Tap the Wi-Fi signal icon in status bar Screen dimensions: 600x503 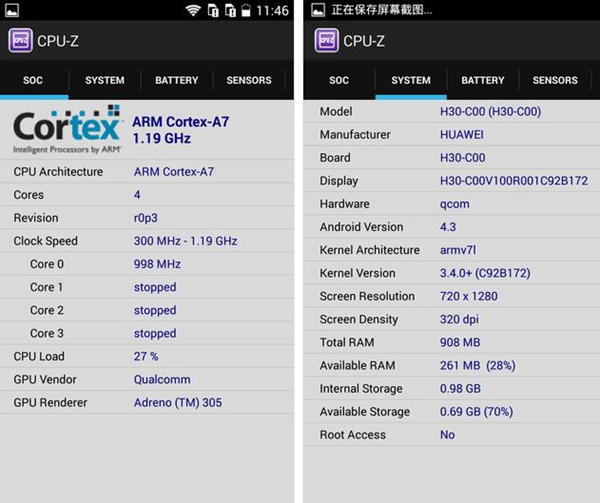click(x=193, y=10)
